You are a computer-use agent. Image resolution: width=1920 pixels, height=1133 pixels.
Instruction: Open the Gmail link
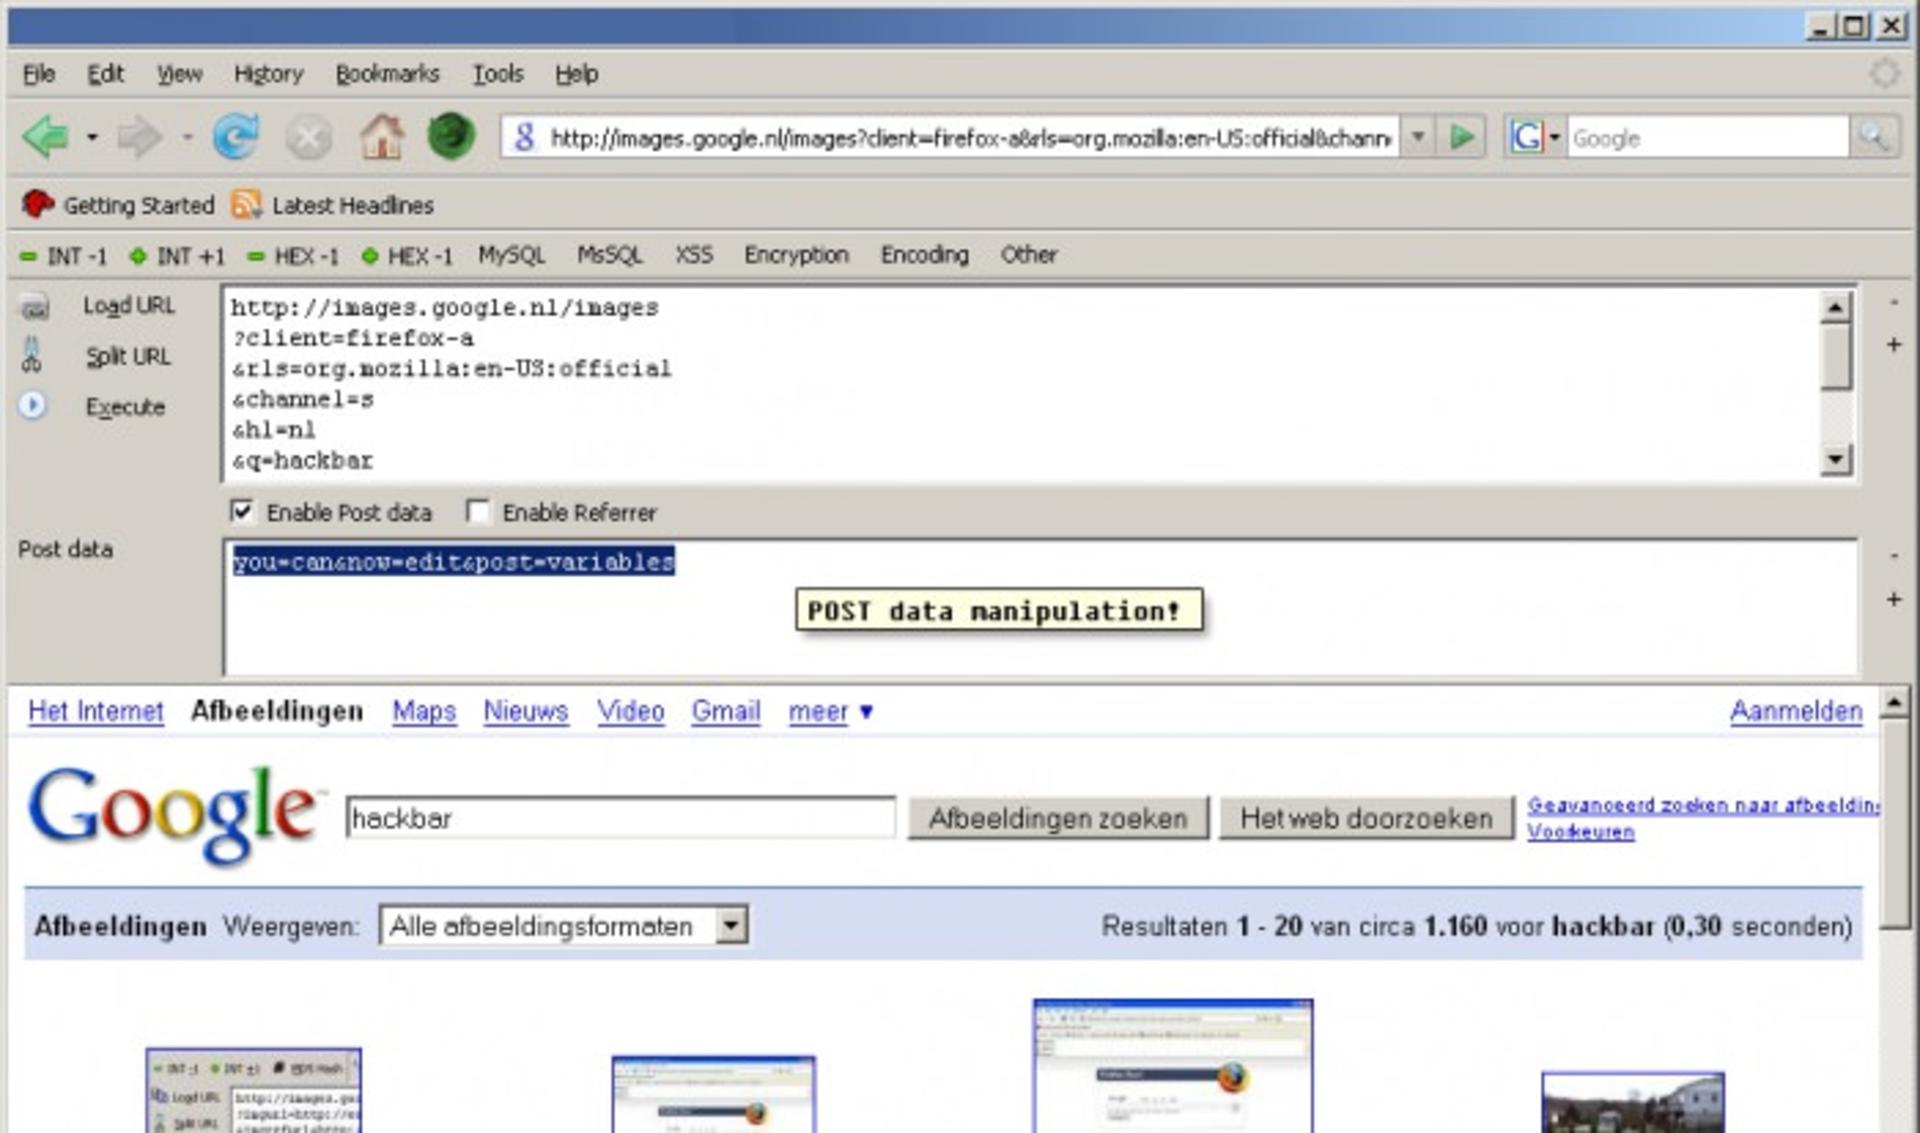[726, 711]
